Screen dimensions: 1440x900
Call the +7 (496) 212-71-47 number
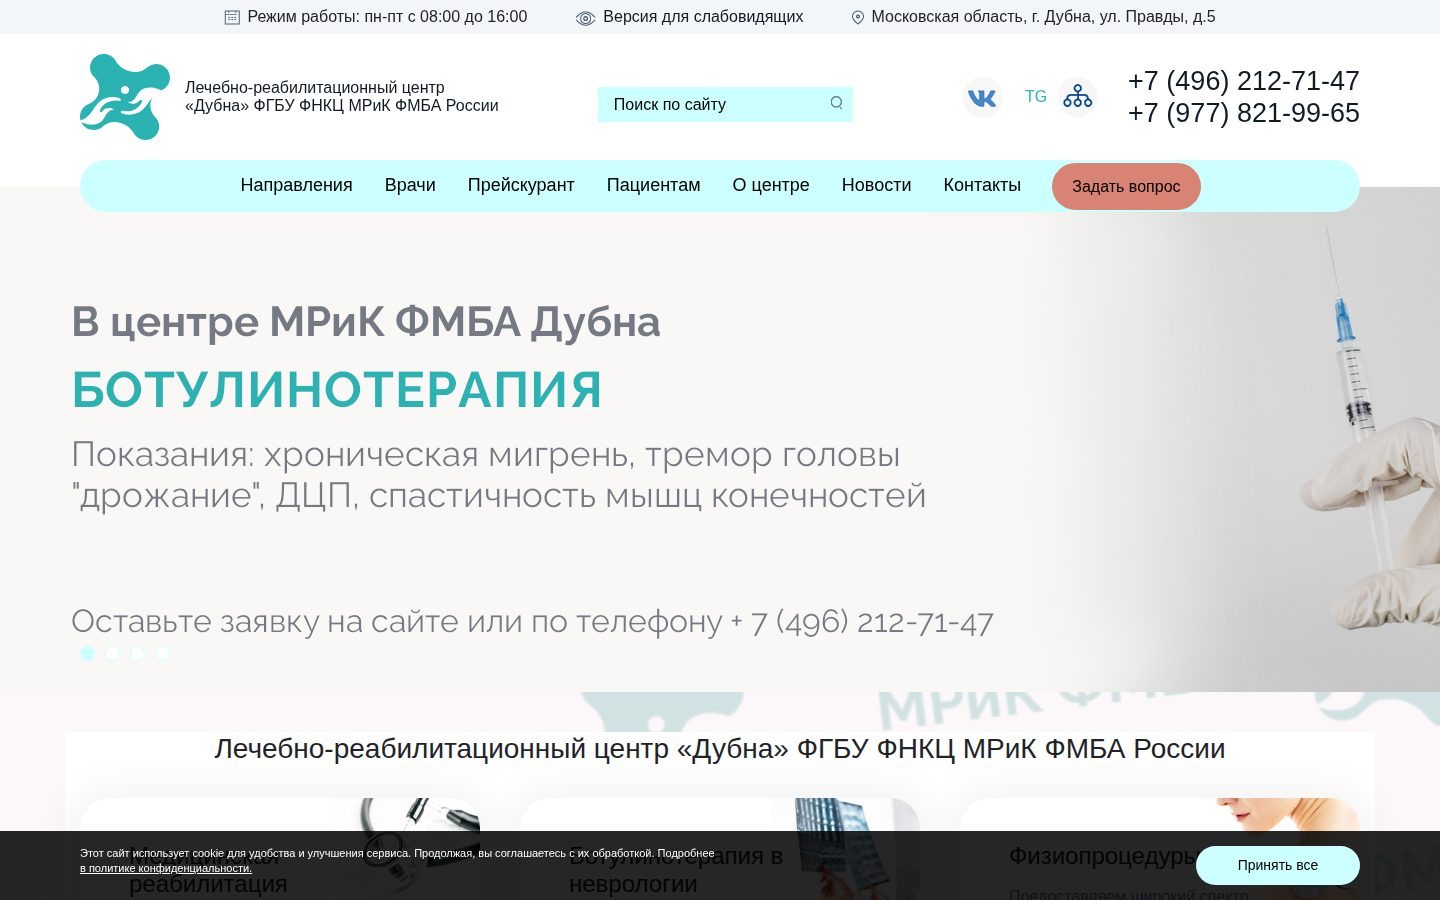click(x=1244, y=81)
